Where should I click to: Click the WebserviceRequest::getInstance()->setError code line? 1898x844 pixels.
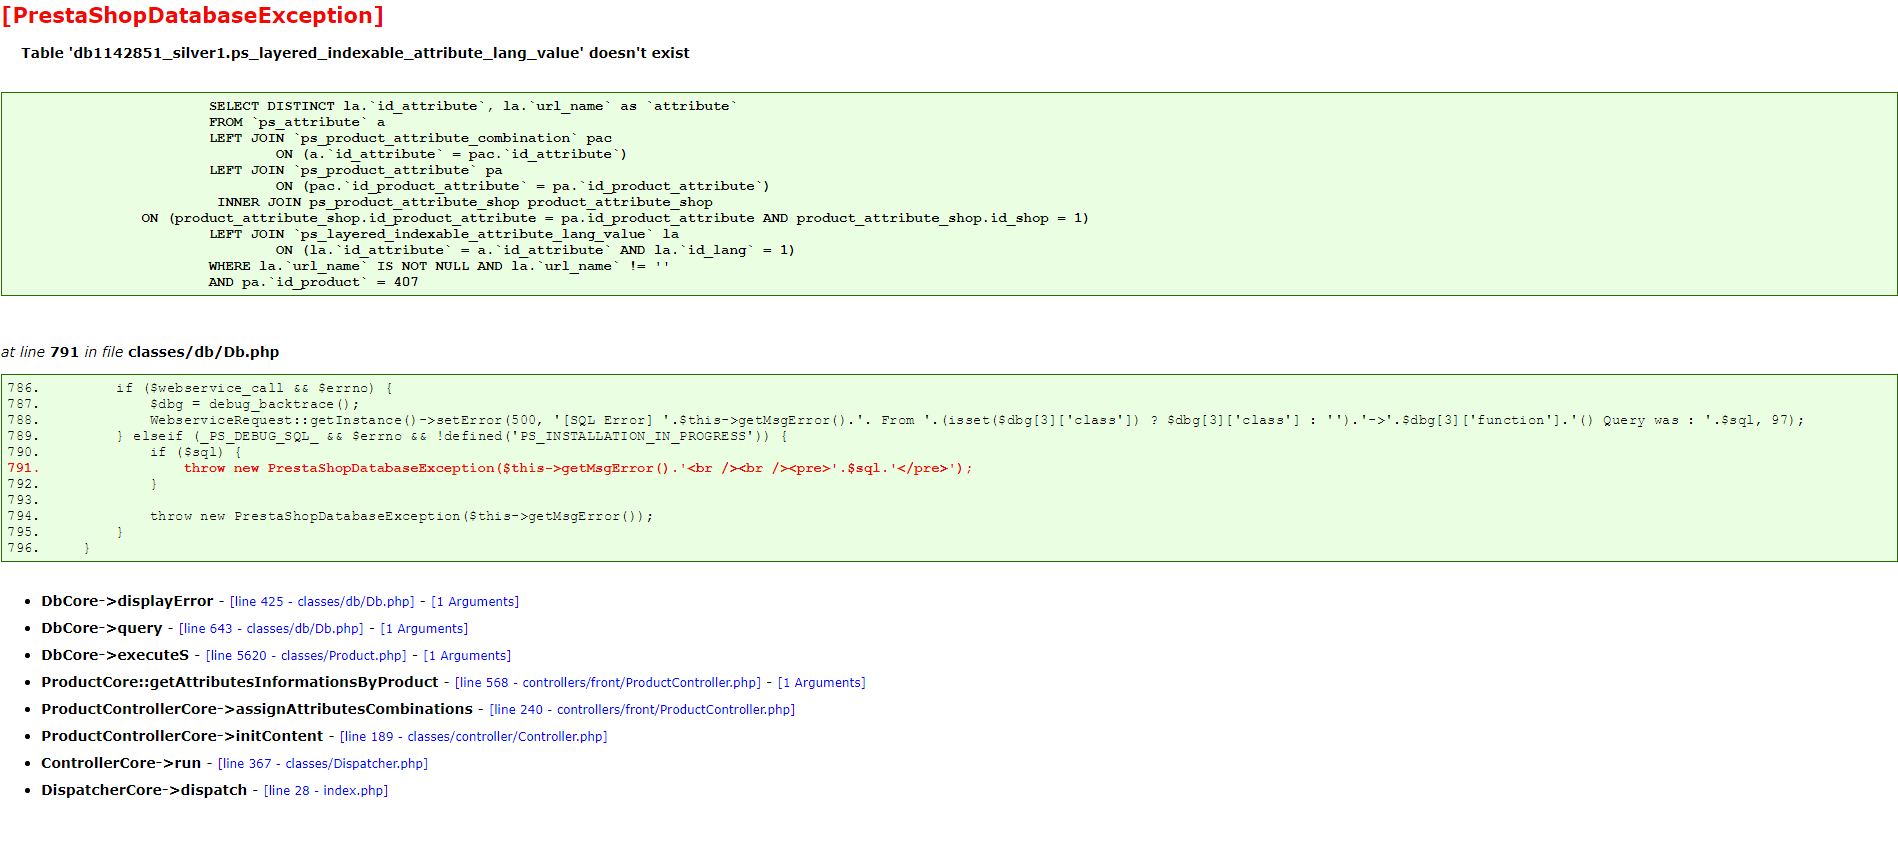(977, 420)
